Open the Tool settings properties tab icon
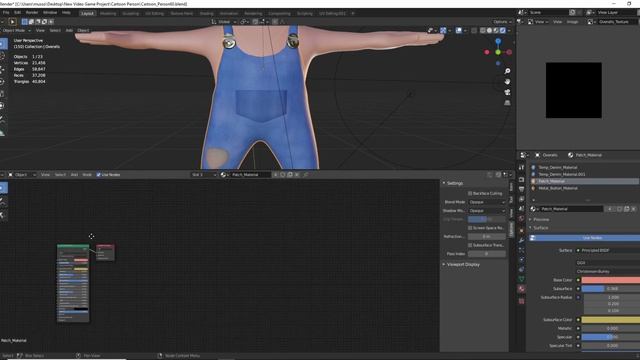The height and width of the screenshot is (360, 640). click(522, 167)
